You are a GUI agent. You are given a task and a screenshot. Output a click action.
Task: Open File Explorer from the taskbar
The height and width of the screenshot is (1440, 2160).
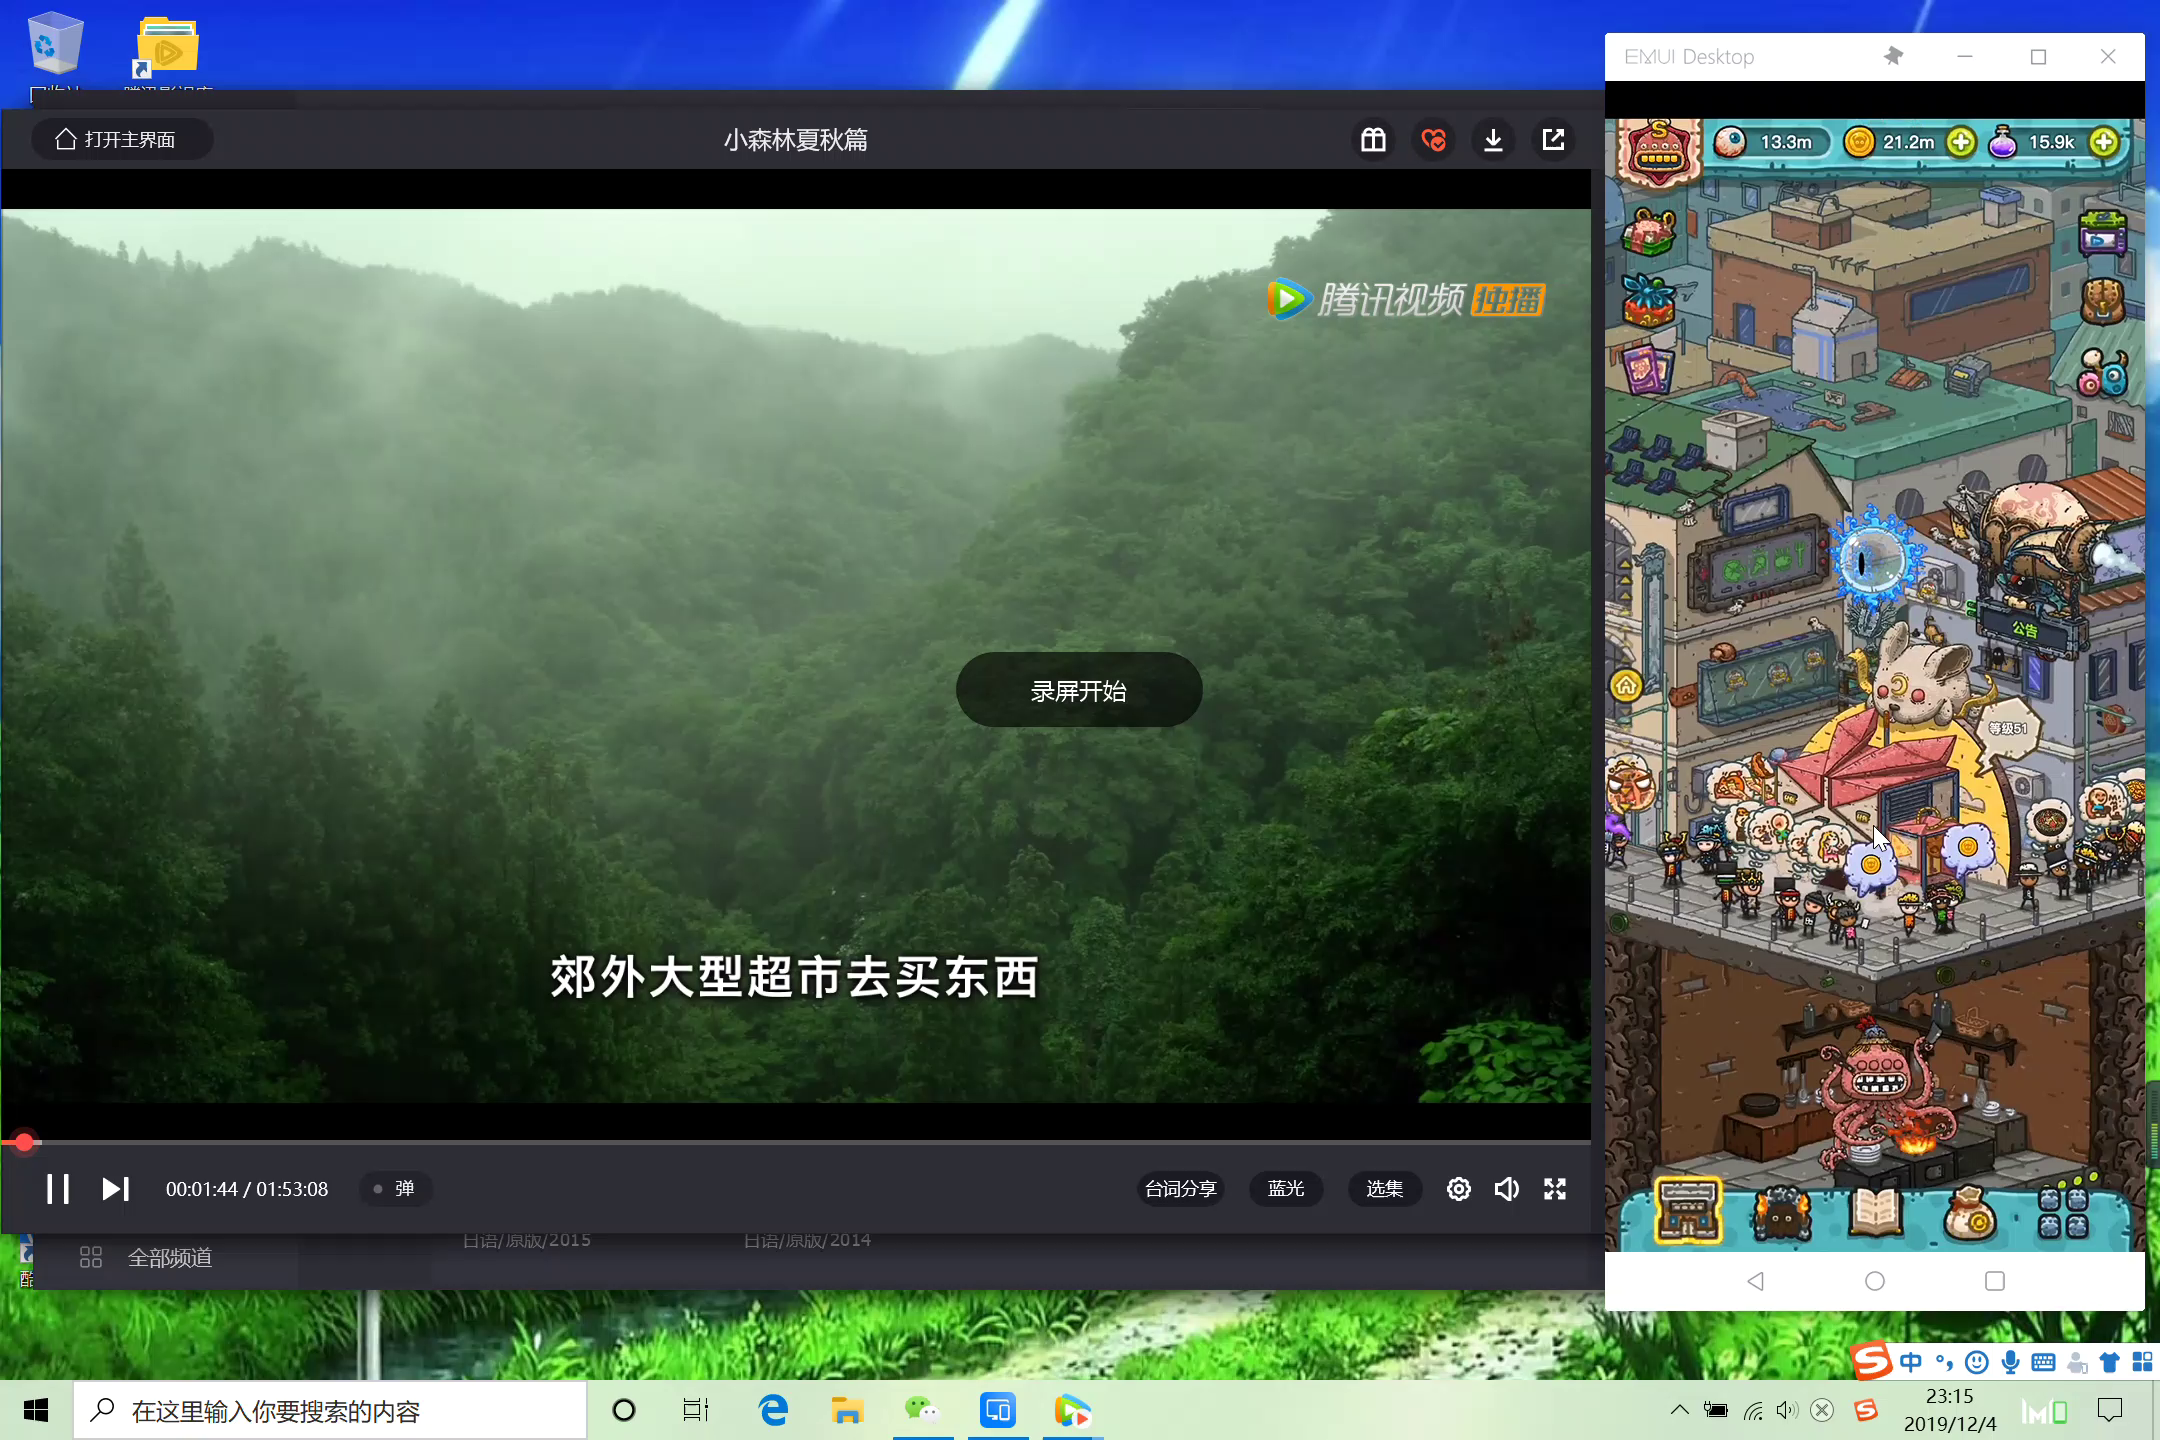coord(847,1411)
